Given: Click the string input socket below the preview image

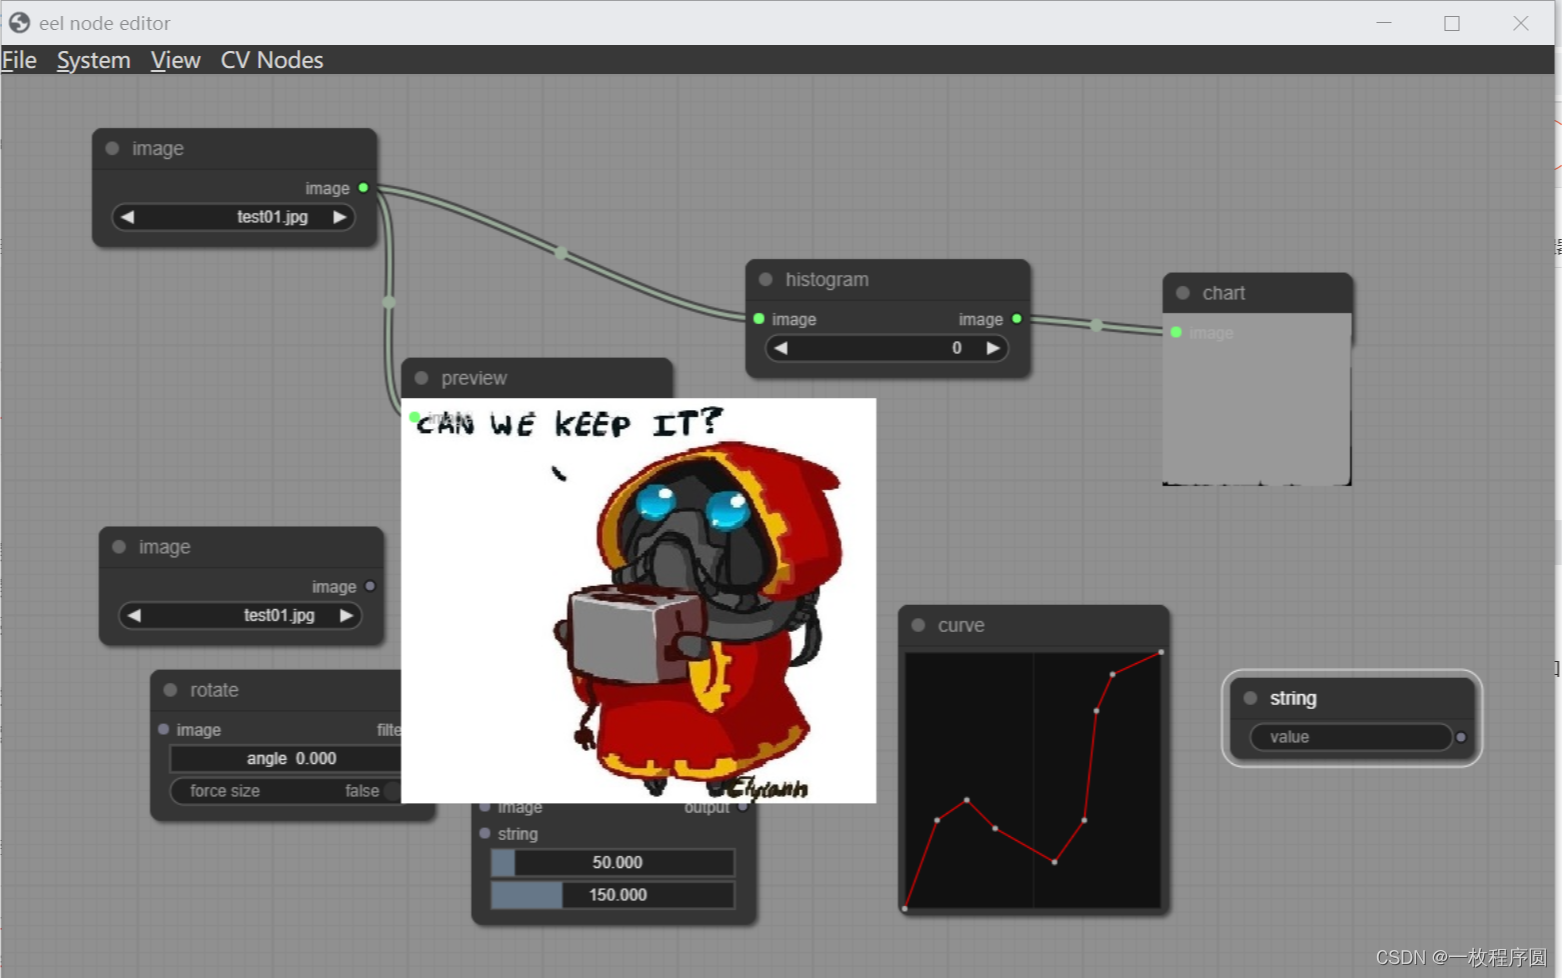Looking at the screenshot, I should [484, 833].
